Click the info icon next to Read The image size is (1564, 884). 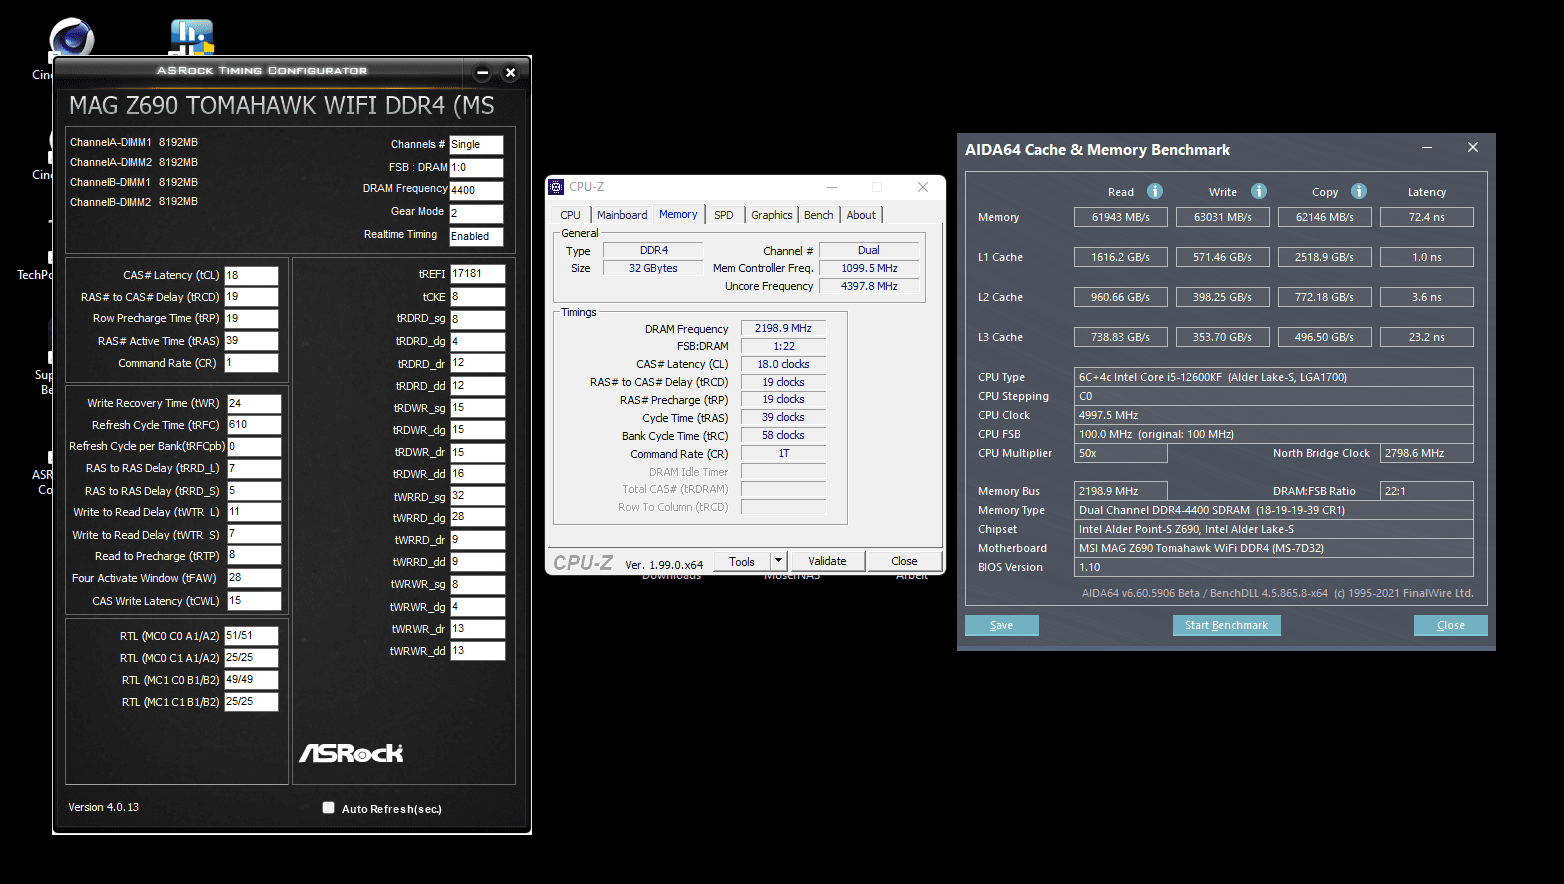point(1155,191)
